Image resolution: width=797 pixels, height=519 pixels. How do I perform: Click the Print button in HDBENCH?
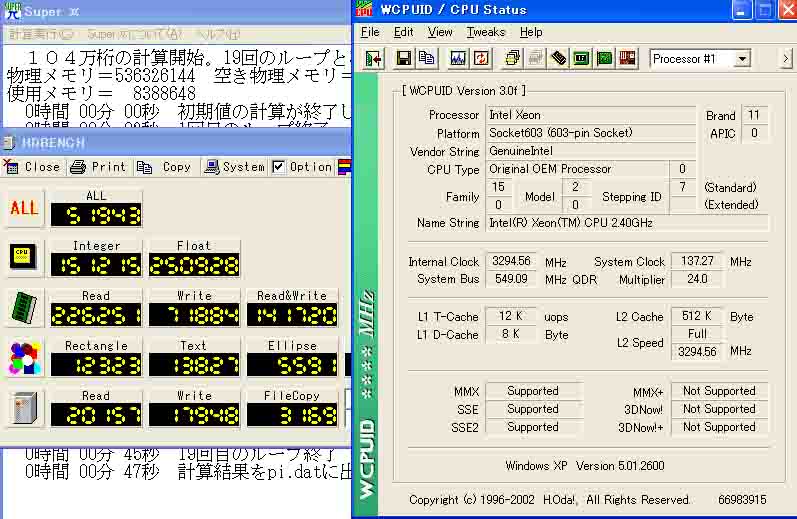coord(98,167)
